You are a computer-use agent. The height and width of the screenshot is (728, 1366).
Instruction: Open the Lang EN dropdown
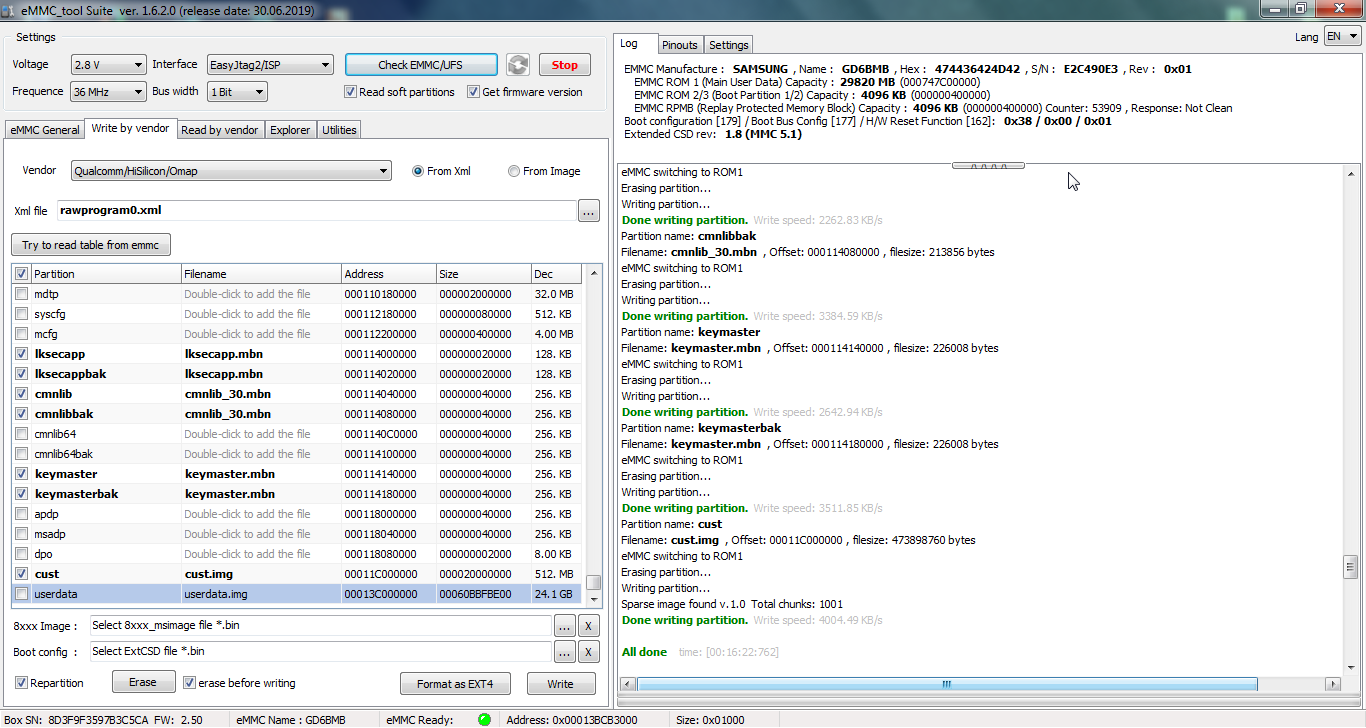(x=1342, y=36)
